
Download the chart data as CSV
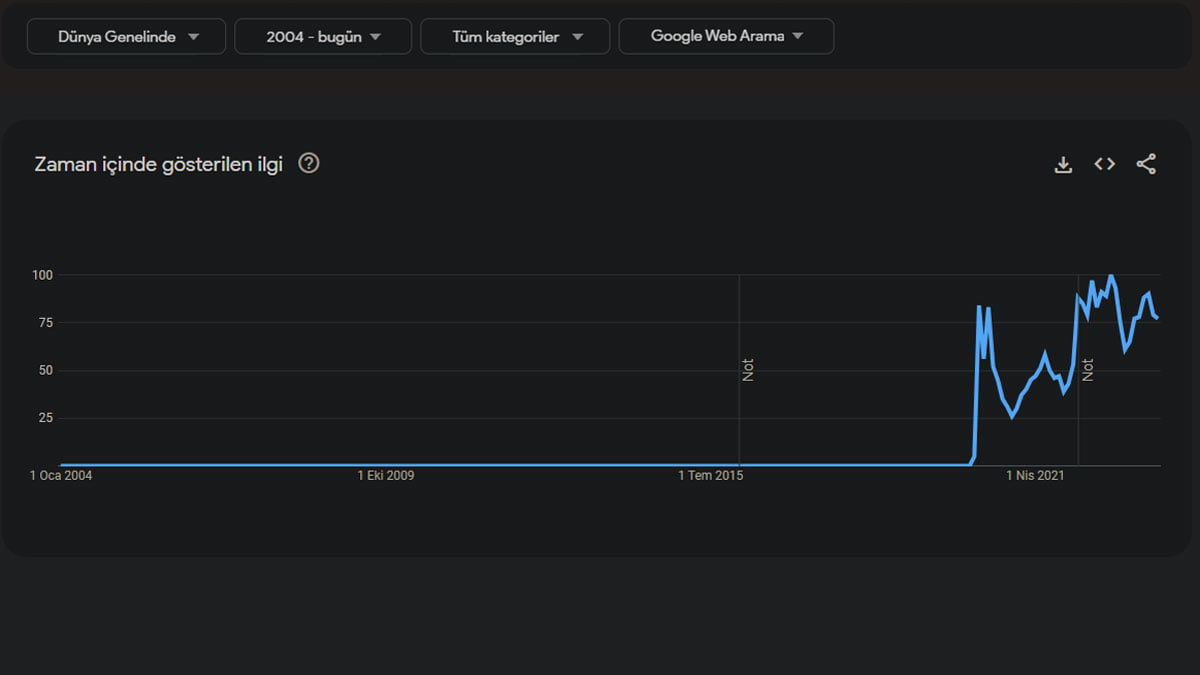click(1063, 165)
